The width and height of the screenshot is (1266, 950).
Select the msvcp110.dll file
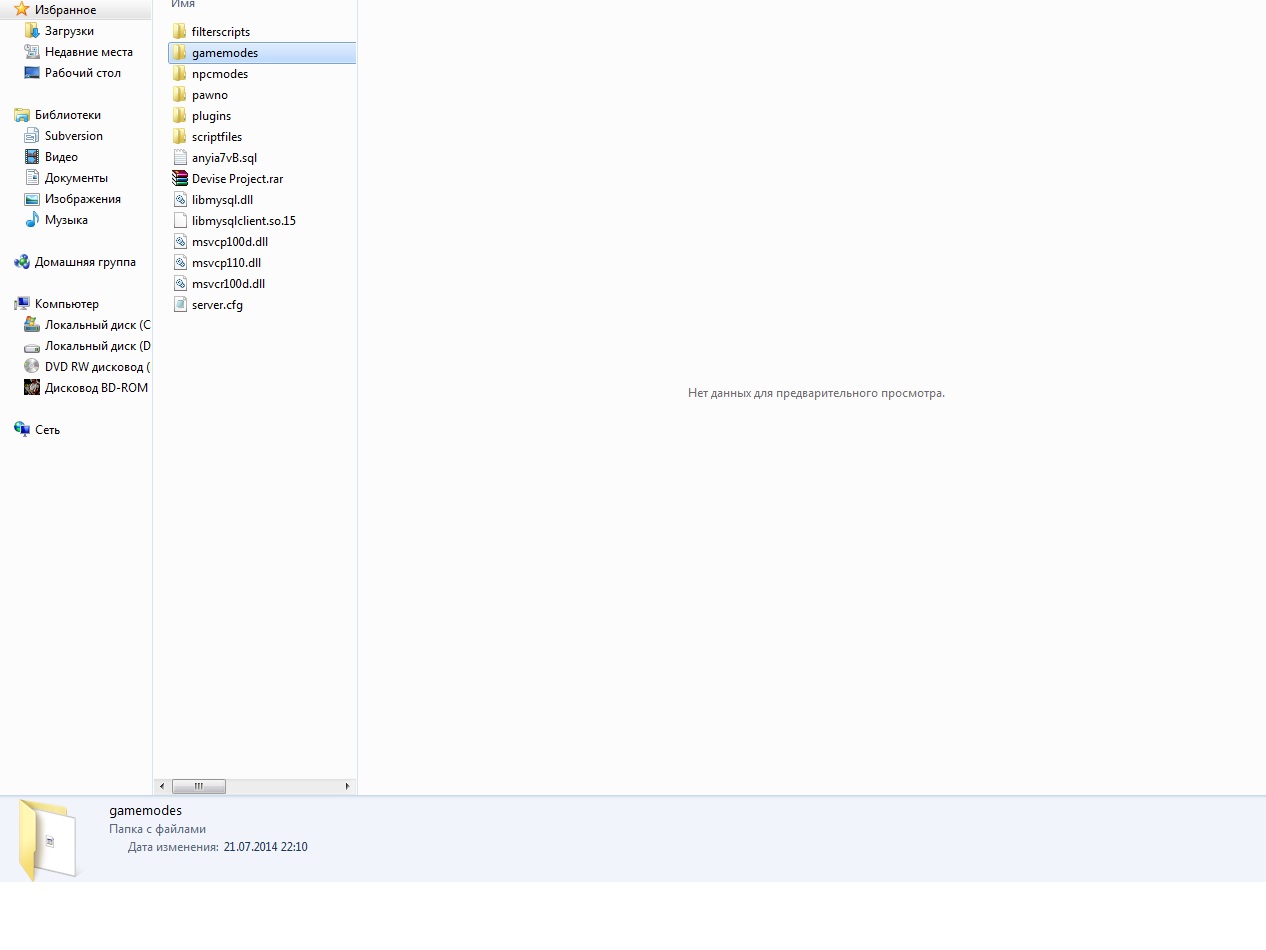226,262
